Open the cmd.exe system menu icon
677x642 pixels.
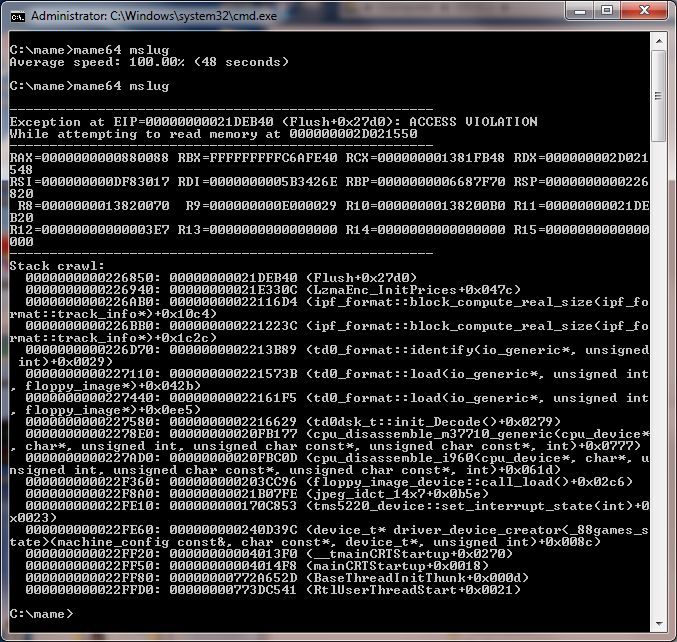point(17,15)
